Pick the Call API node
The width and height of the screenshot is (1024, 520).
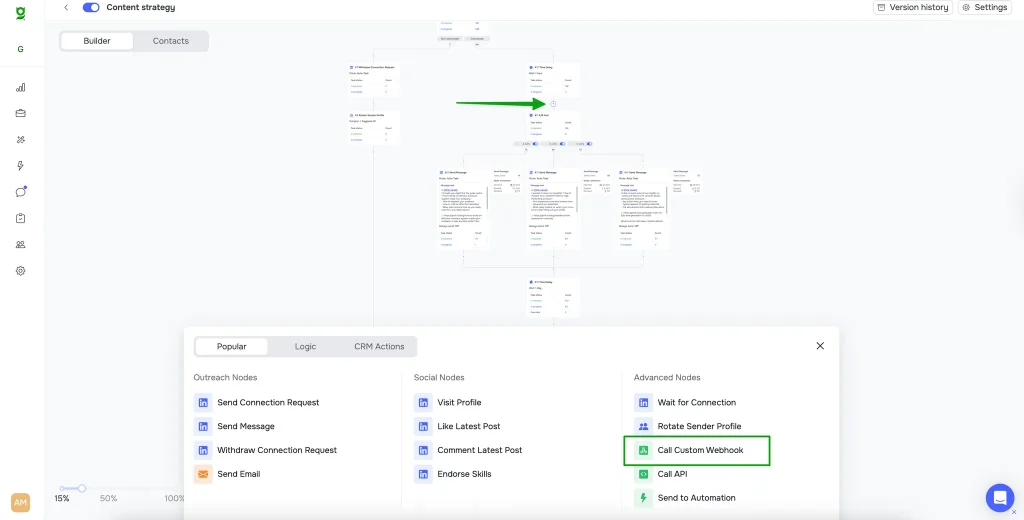click(672, 474)
